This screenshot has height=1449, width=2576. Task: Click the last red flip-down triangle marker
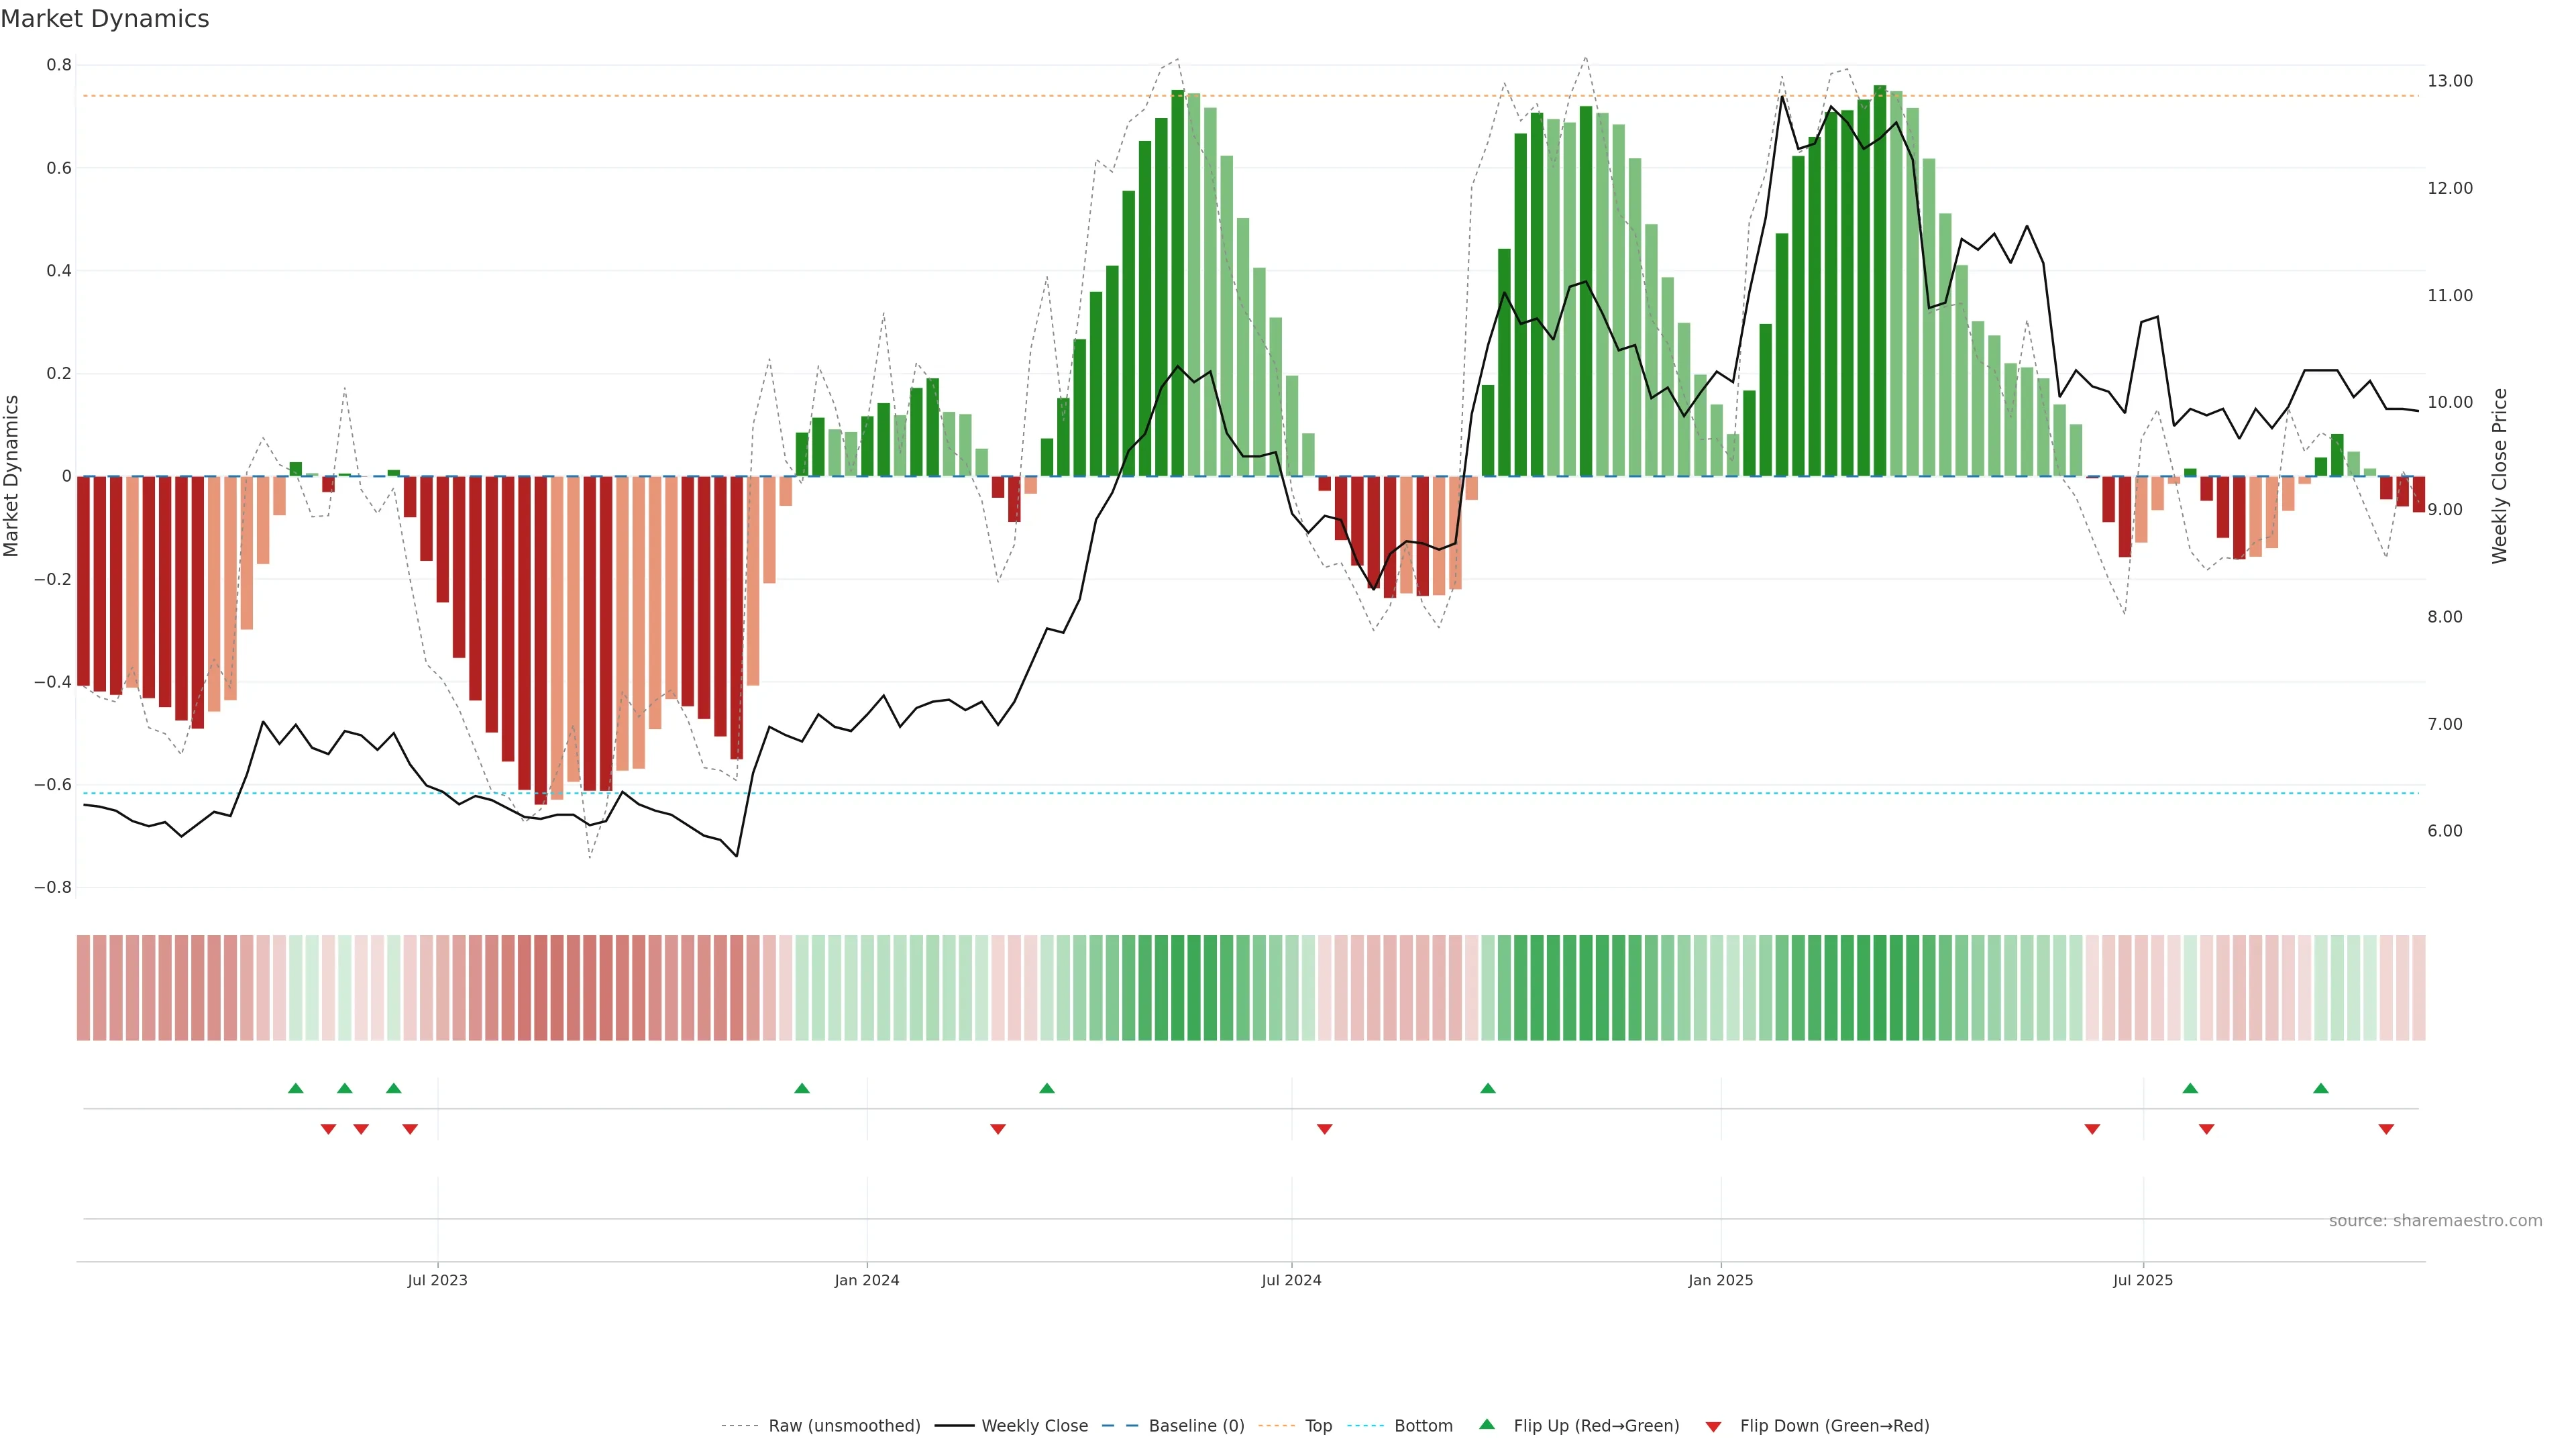pos(2386,1129)
